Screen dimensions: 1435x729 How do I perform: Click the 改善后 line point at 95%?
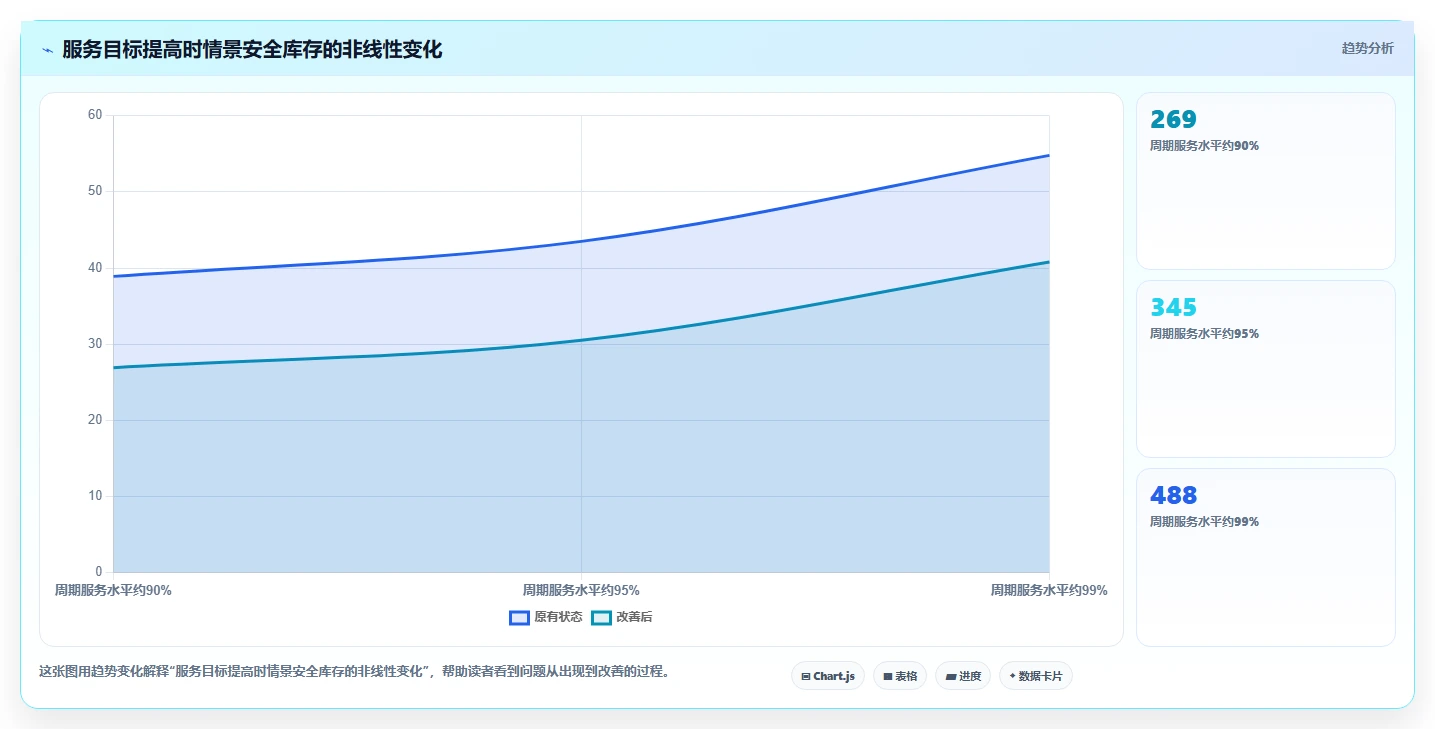pos(581,340)
